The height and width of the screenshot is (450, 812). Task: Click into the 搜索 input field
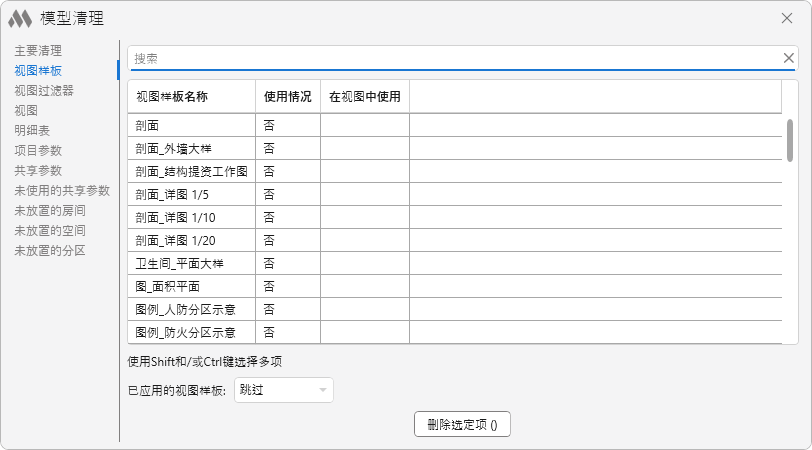coord(450,58)
